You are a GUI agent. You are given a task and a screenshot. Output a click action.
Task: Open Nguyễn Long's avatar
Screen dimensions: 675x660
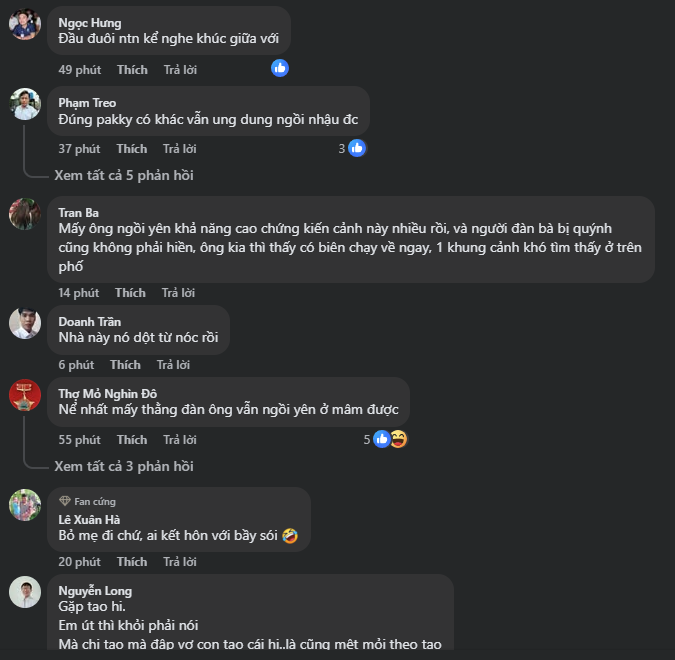pos(25,592)
